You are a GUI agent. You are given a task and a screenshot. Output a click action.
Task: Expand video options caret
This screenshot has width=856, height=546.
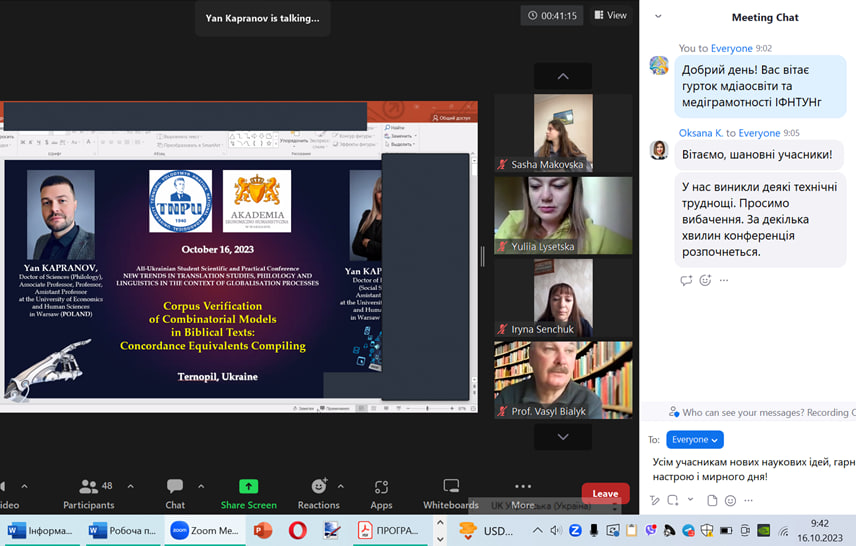[25, 486]
